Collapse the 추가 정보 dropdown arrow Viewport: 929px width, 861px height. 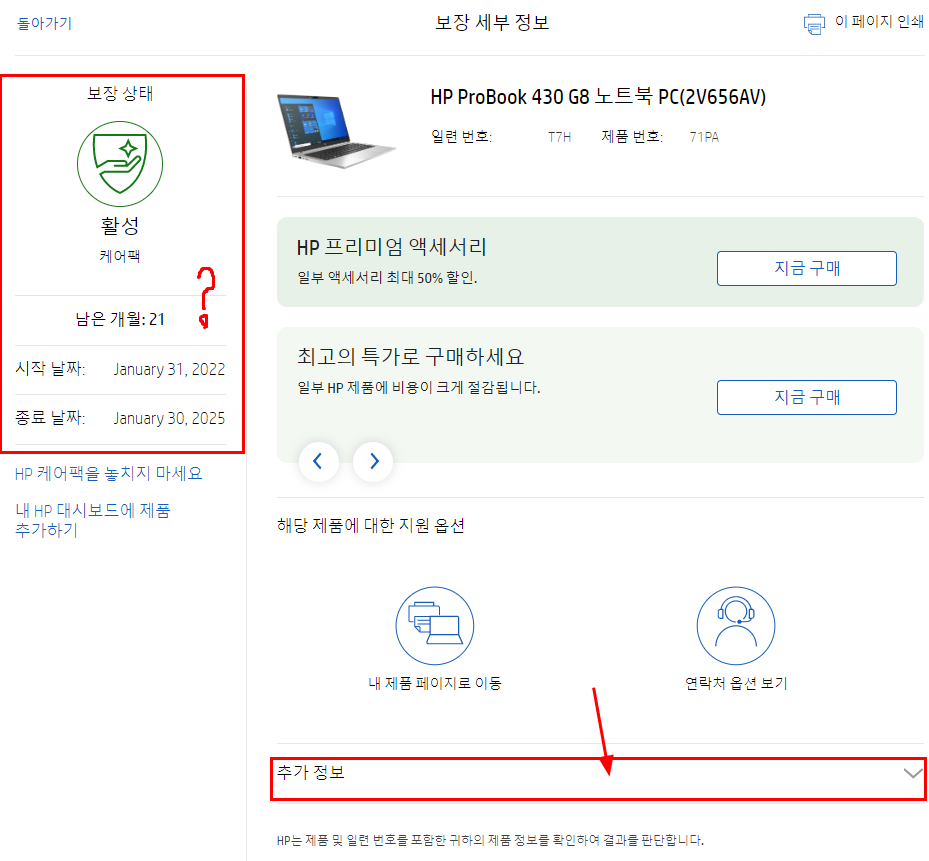tap(912, 773)
